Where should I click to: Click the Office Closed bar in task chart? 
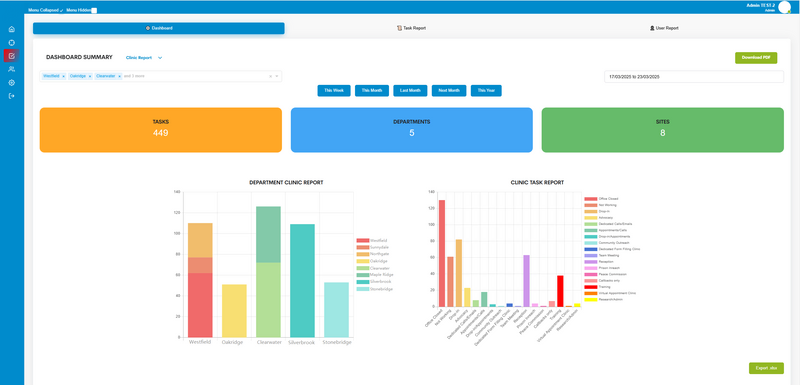pos(442,253)
